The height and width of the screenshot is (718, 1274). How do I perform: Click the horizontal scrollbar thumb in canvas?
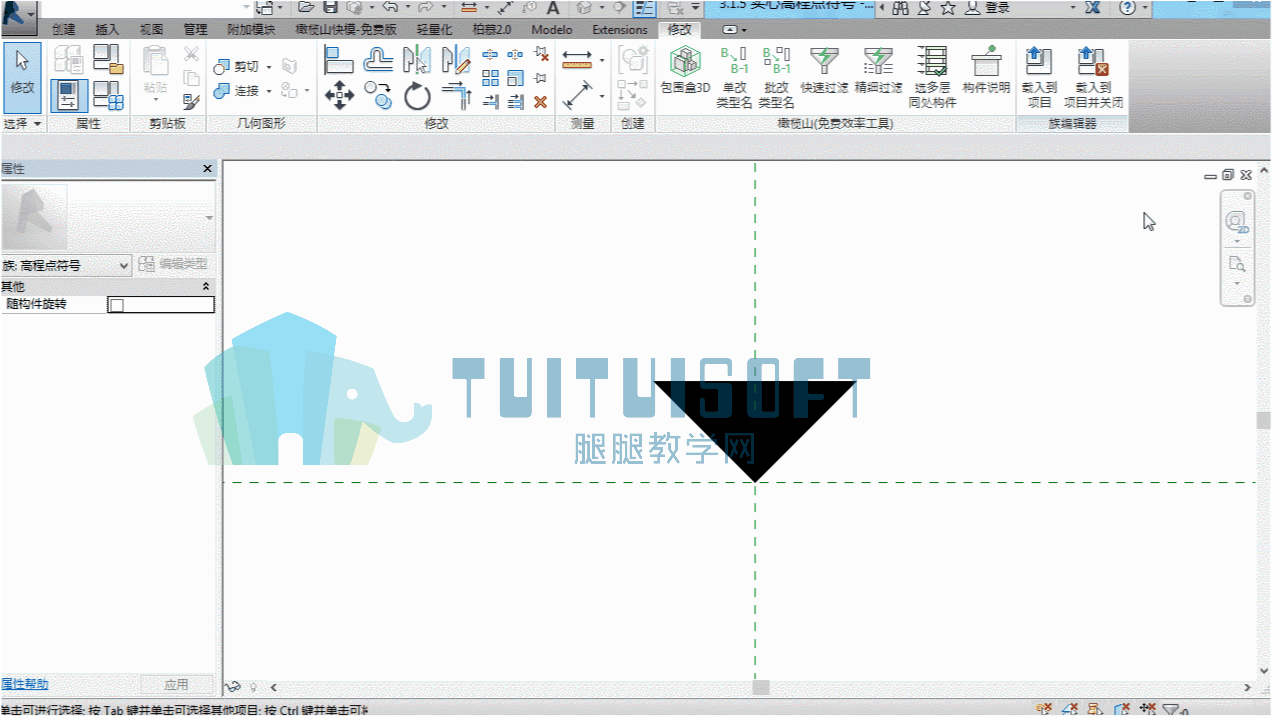coord(761,688)
